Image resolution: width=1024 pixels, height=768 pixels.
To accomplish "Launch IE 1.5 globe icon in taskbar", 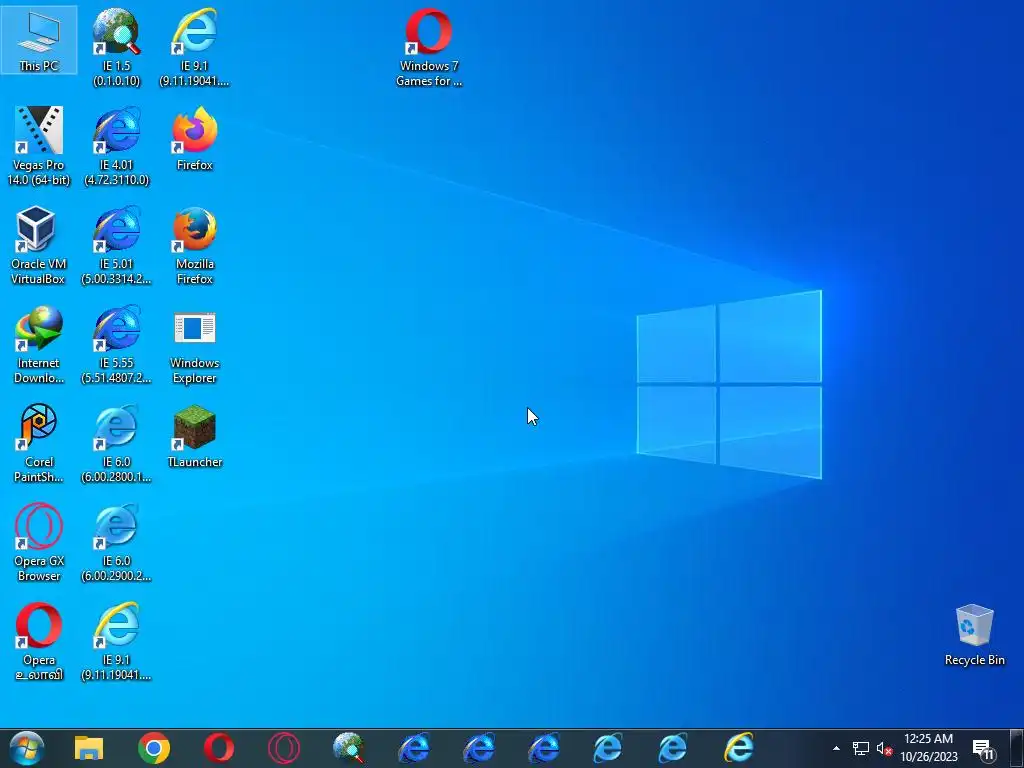I will click(x=349, y=748).
